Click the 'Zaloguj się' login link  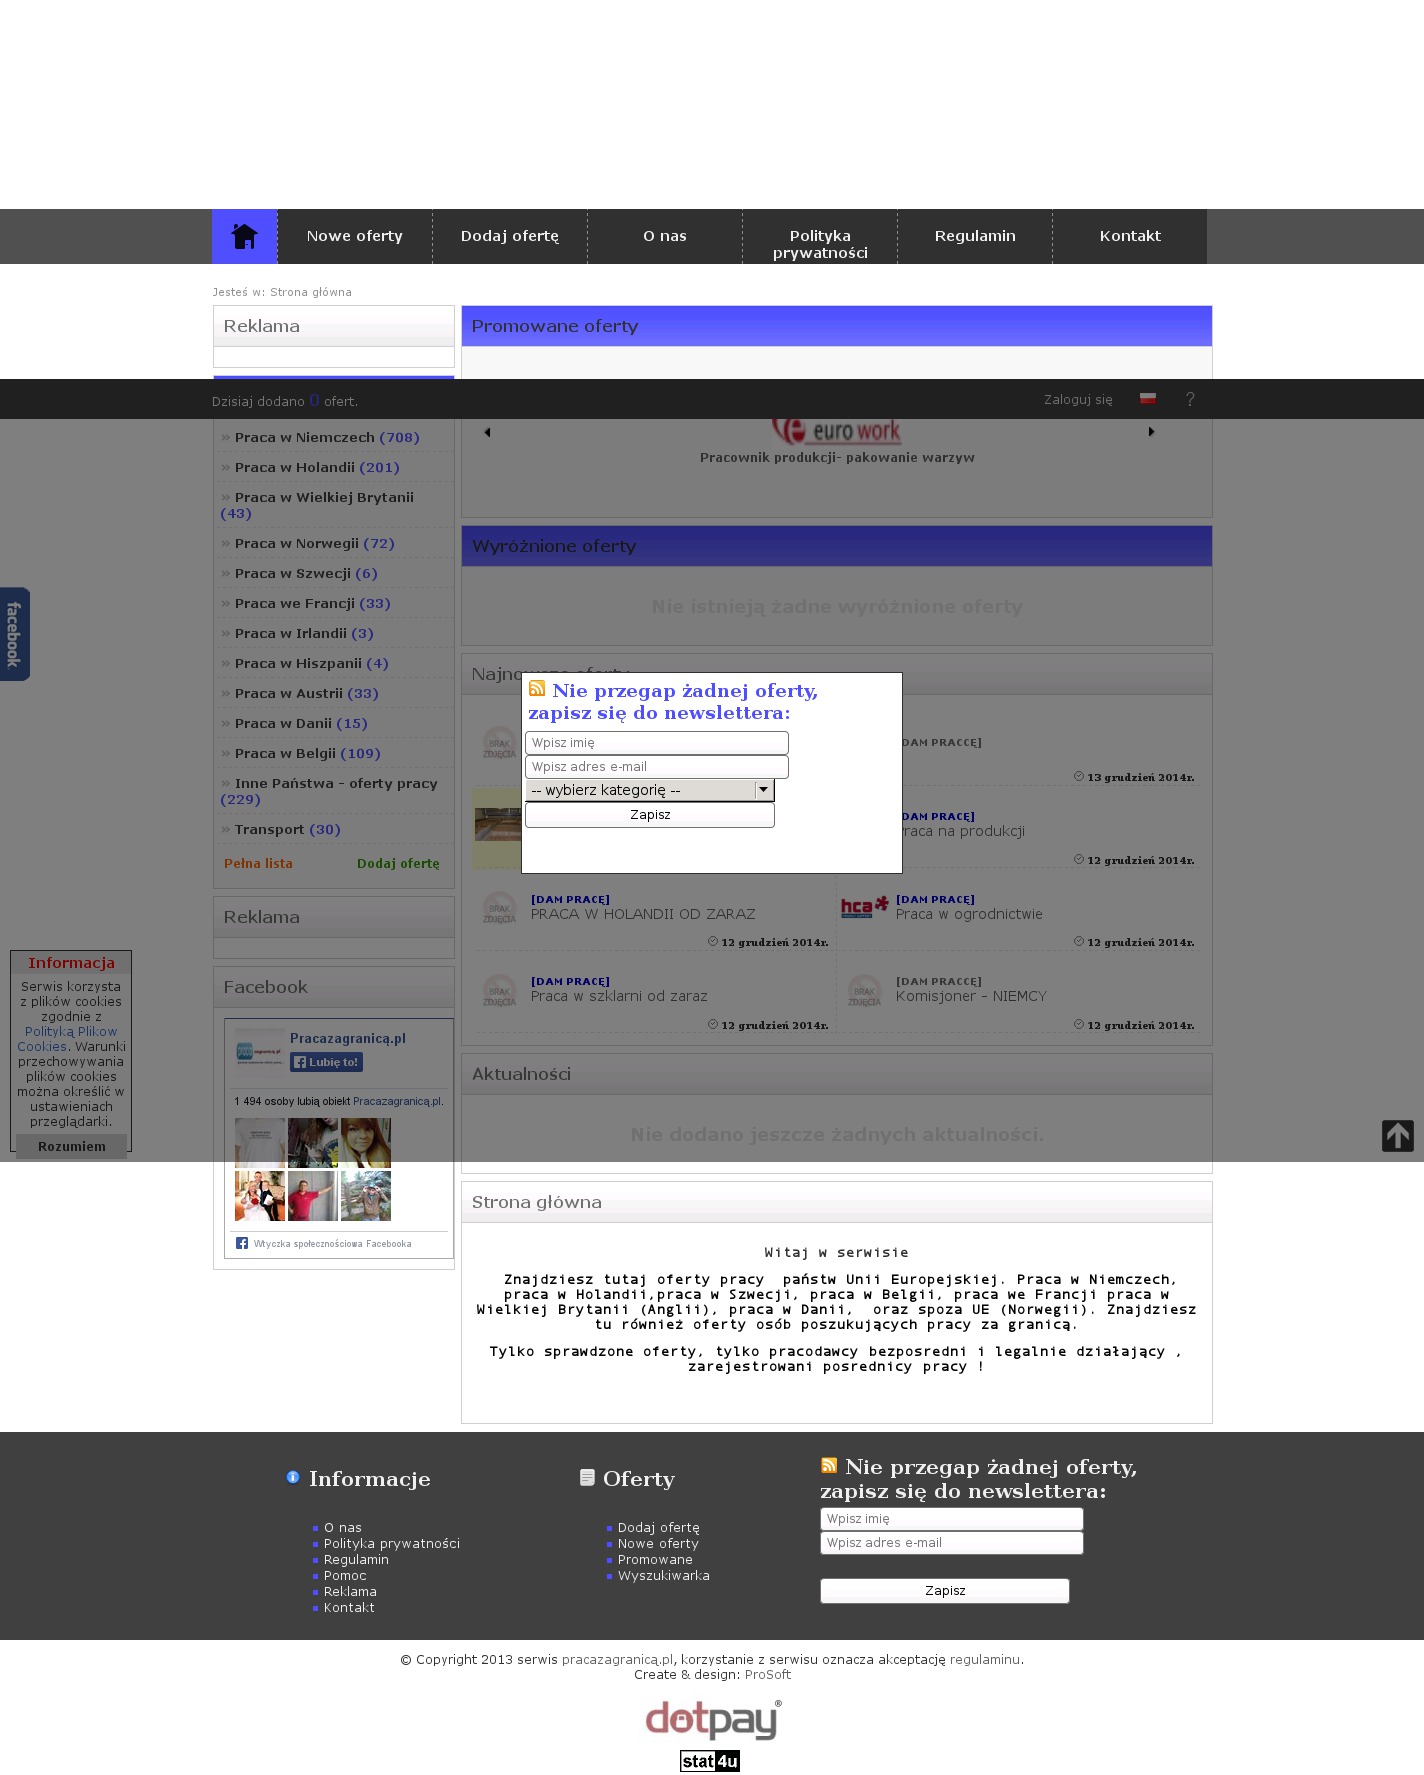(1077, 400)
